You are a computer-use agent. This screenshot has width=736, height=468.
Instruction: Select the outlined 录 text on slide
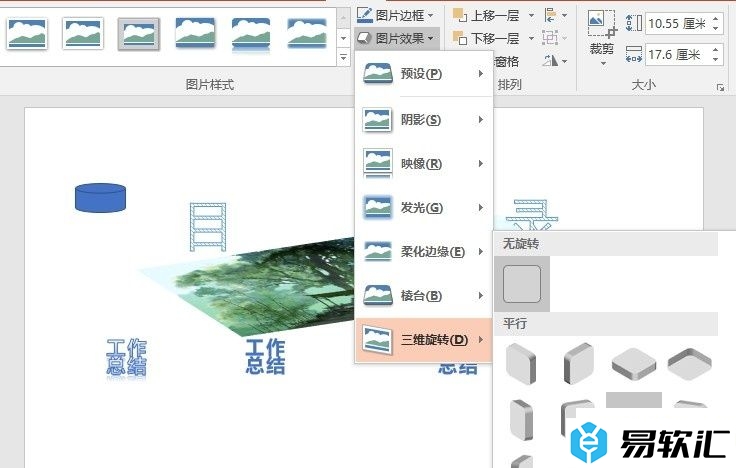532,215
